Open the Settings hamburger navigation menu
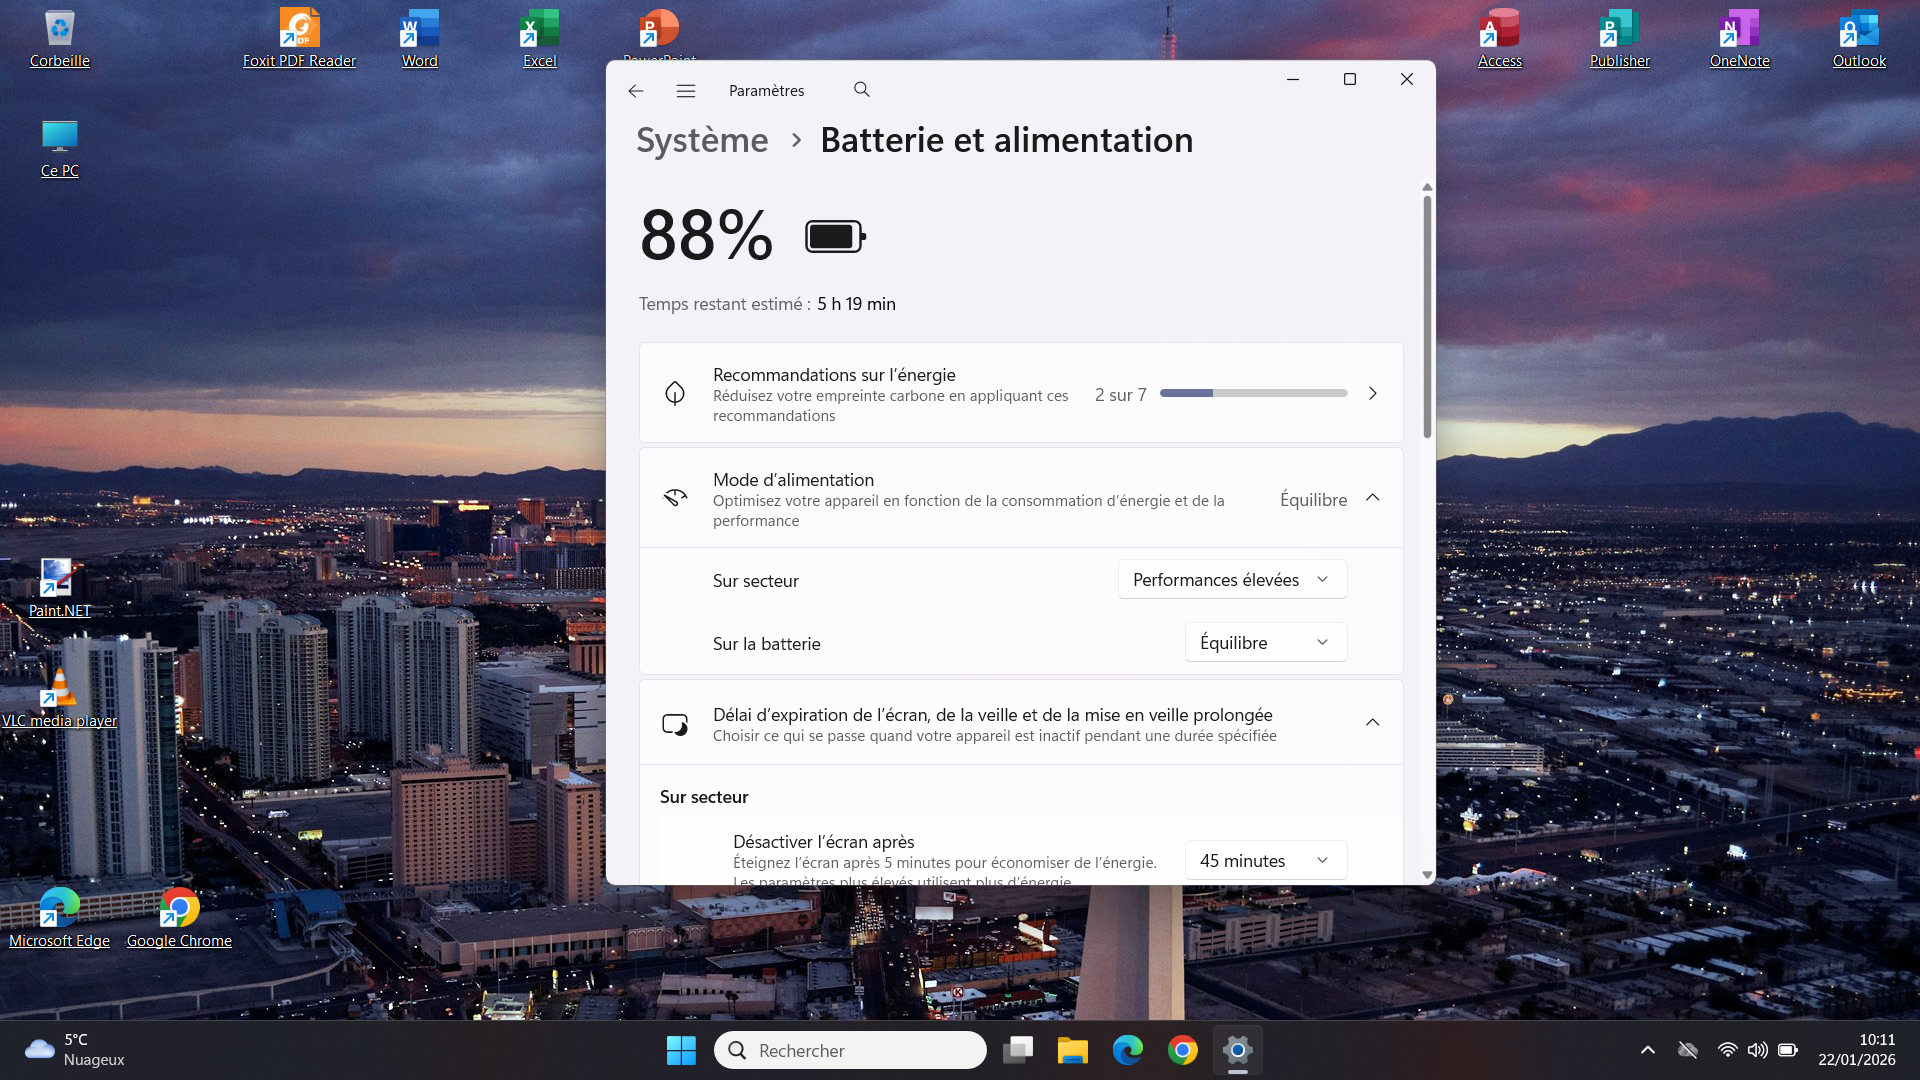Viewport: 1920px width, 1080px height. tap(686, 91)
